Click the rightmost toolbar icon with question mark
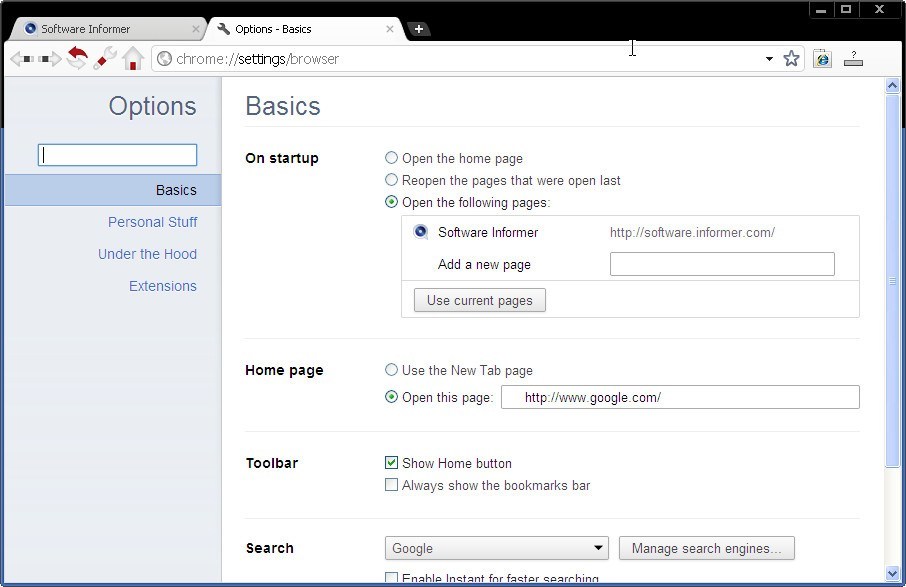 tap(853, 58)
